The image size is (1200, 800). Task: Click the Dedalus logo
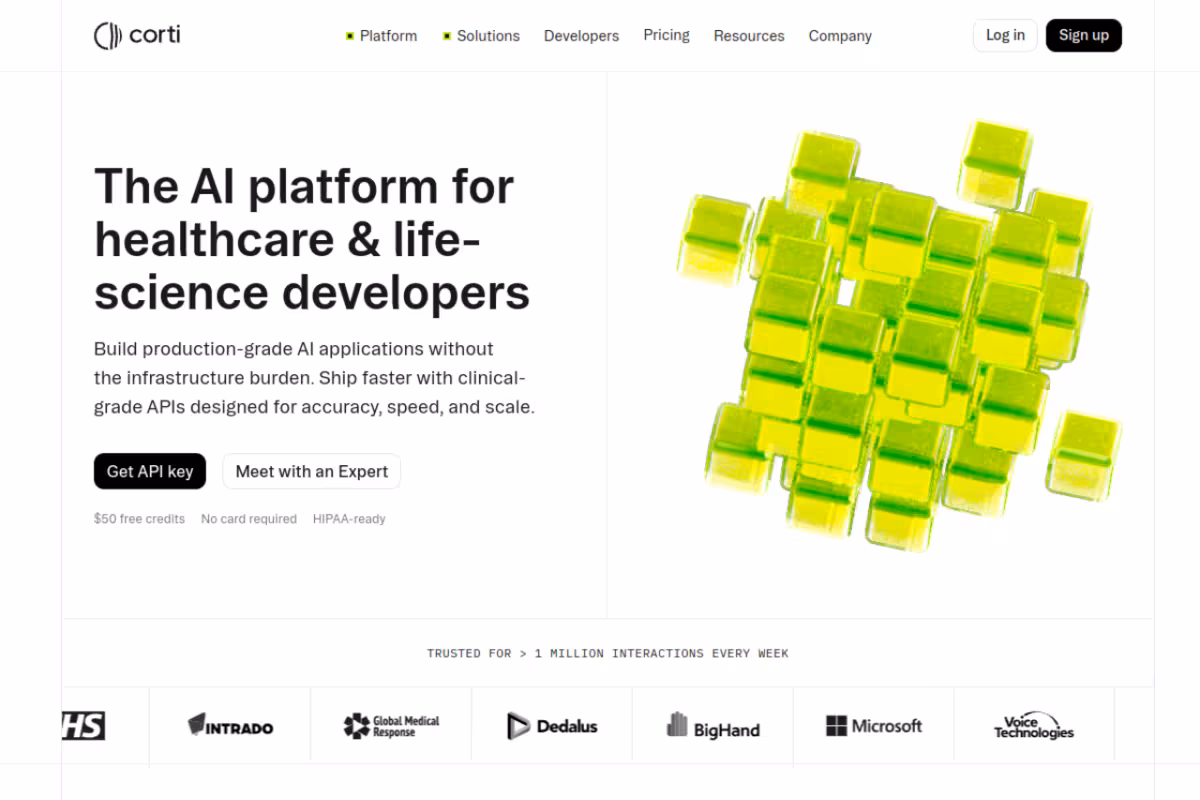click(x=552, y=726)
